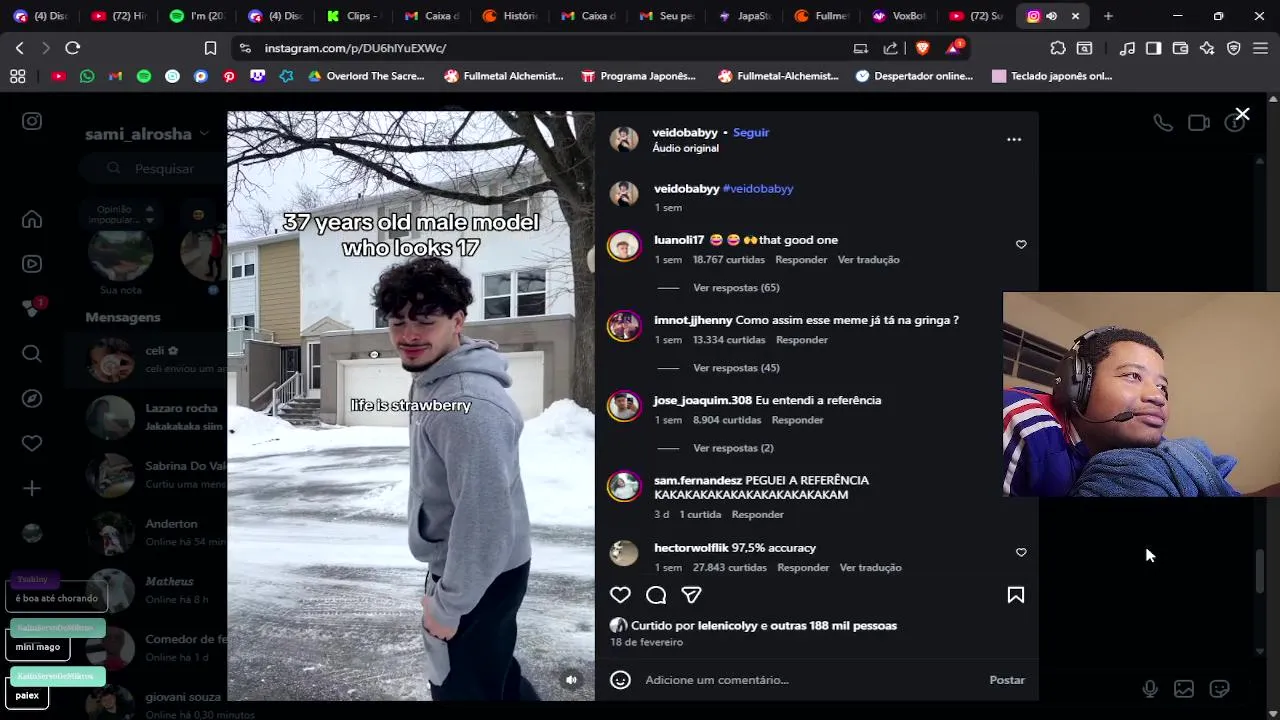Mute the video with the speaker icon
The height and width of the screenshot is (720, 1280).
click(571, 680)
